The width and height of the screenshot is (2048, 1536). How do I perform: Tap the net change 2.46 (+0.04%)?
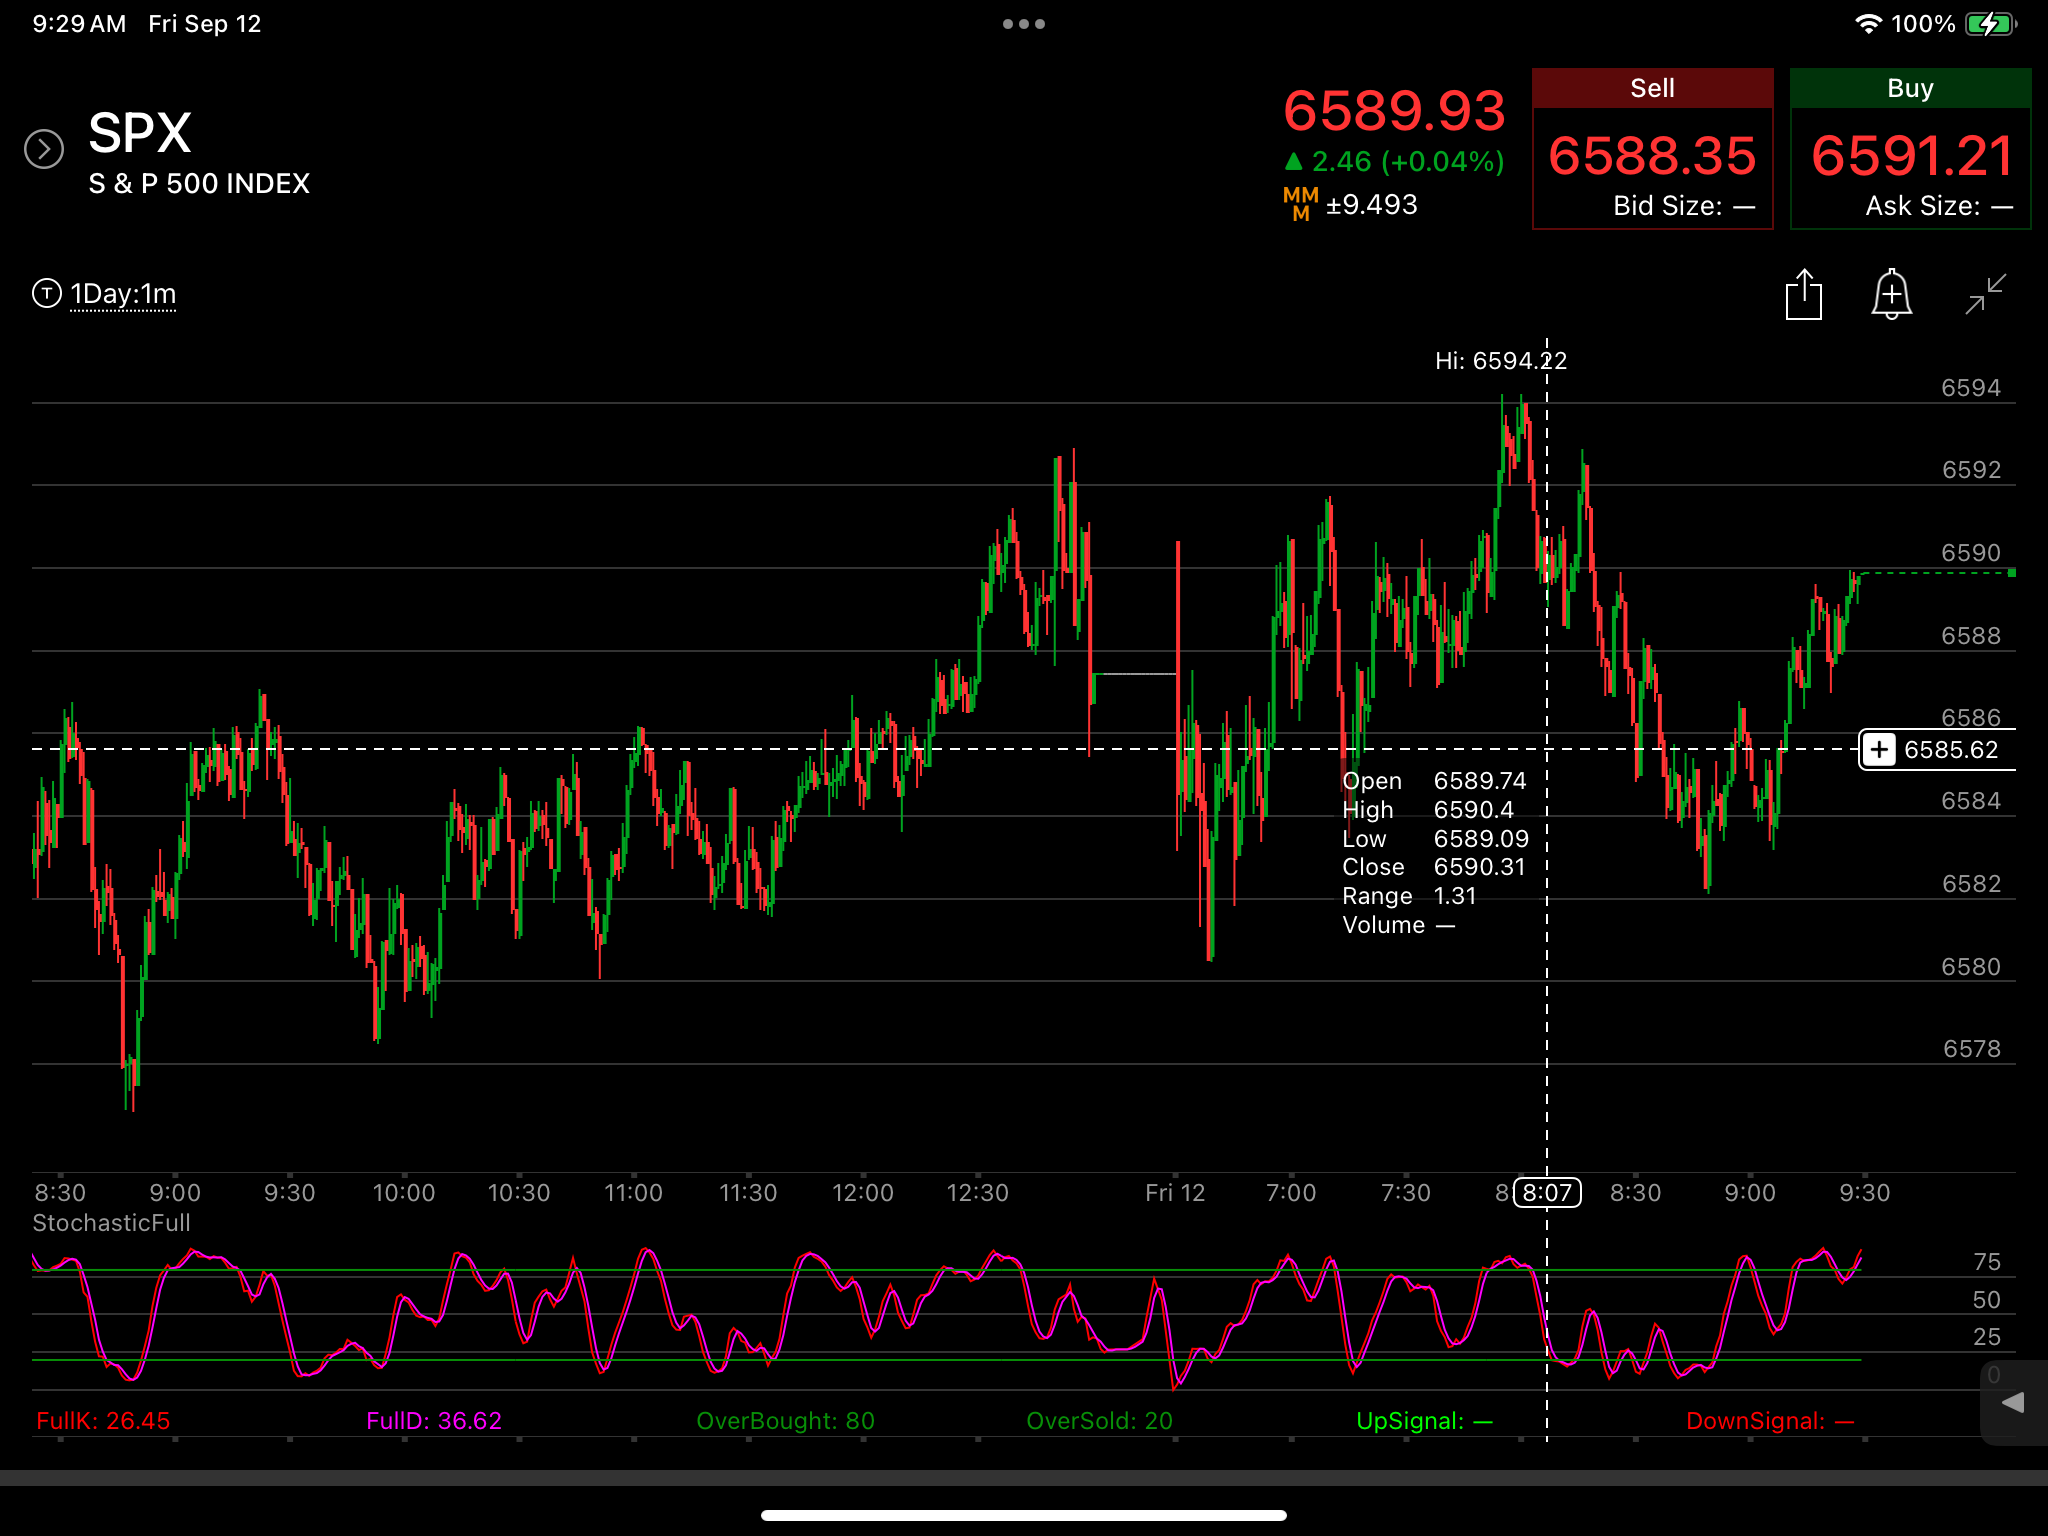coord(1394,162)
